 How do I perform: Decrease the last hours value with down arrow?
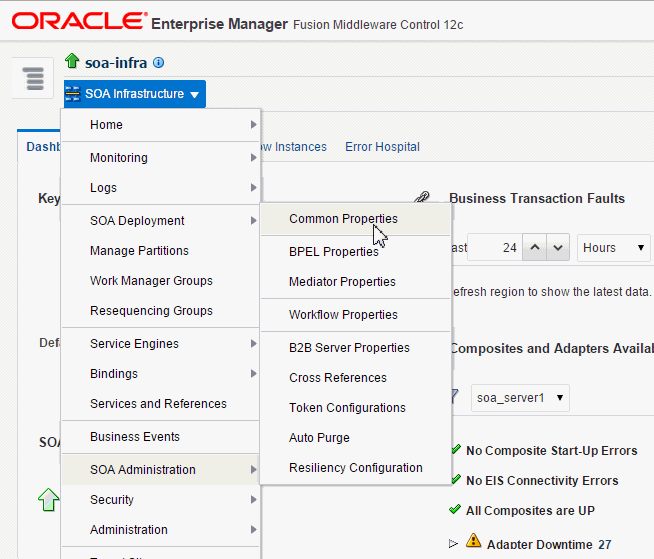click(x=558, y=248)
